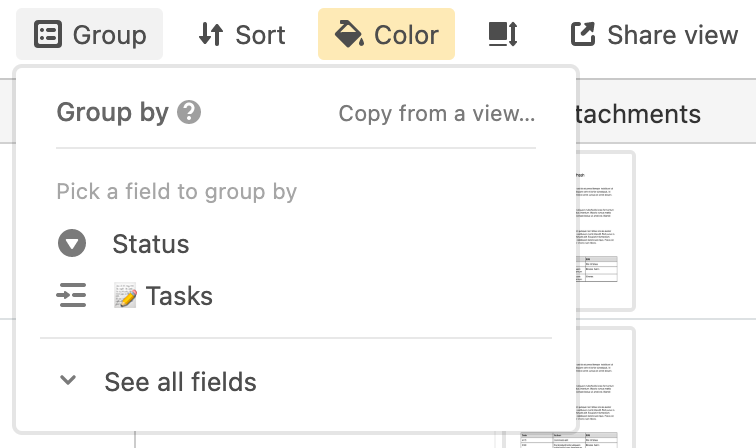756x448 pixels.
Task: Click the Tasks linked record field icon
Action: (x=71, y=295)
